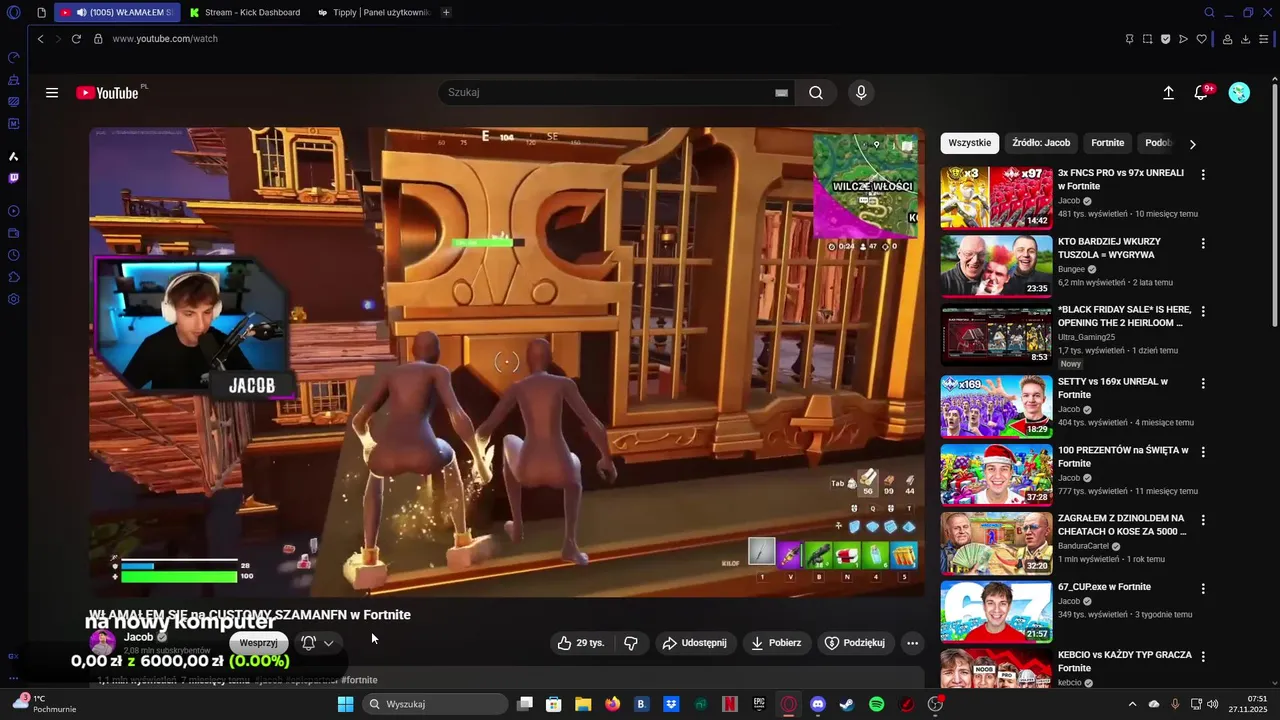This screenshot has height=720, width=1280.
Task: Reload the page with the refresh icon
Action: click(x=76, y=39)
